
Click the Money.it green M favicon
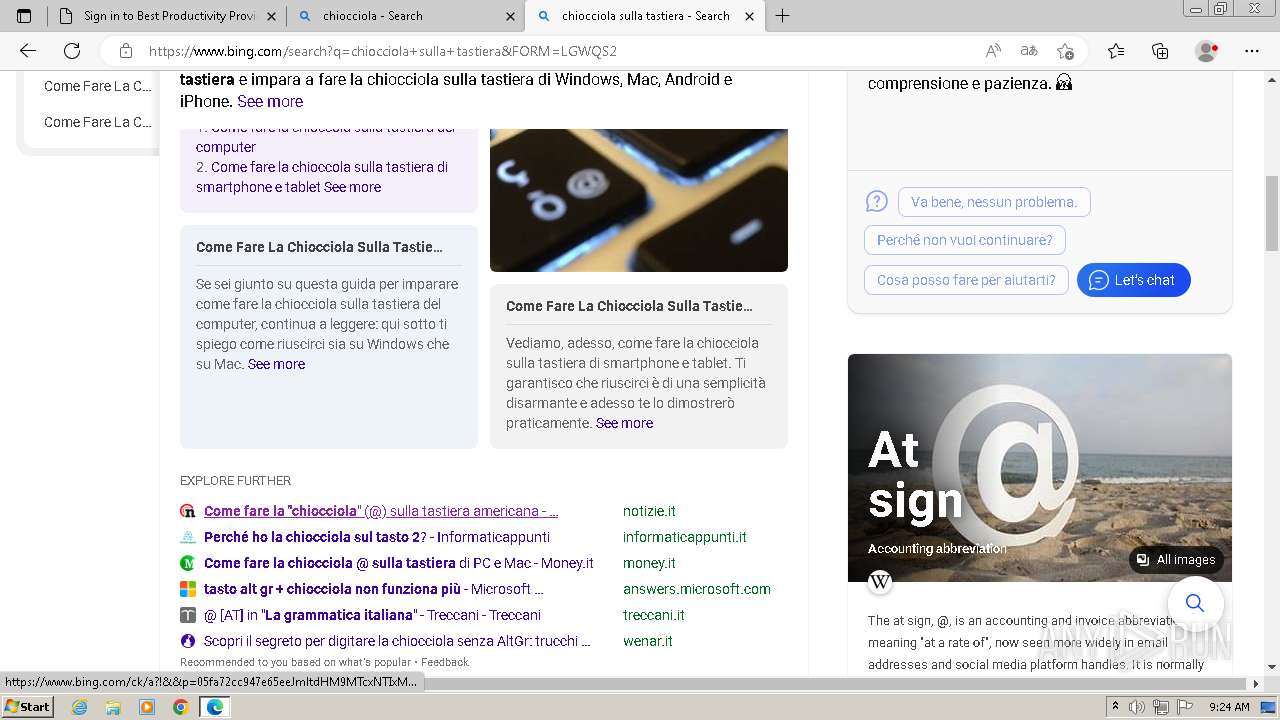pos(188,563)
